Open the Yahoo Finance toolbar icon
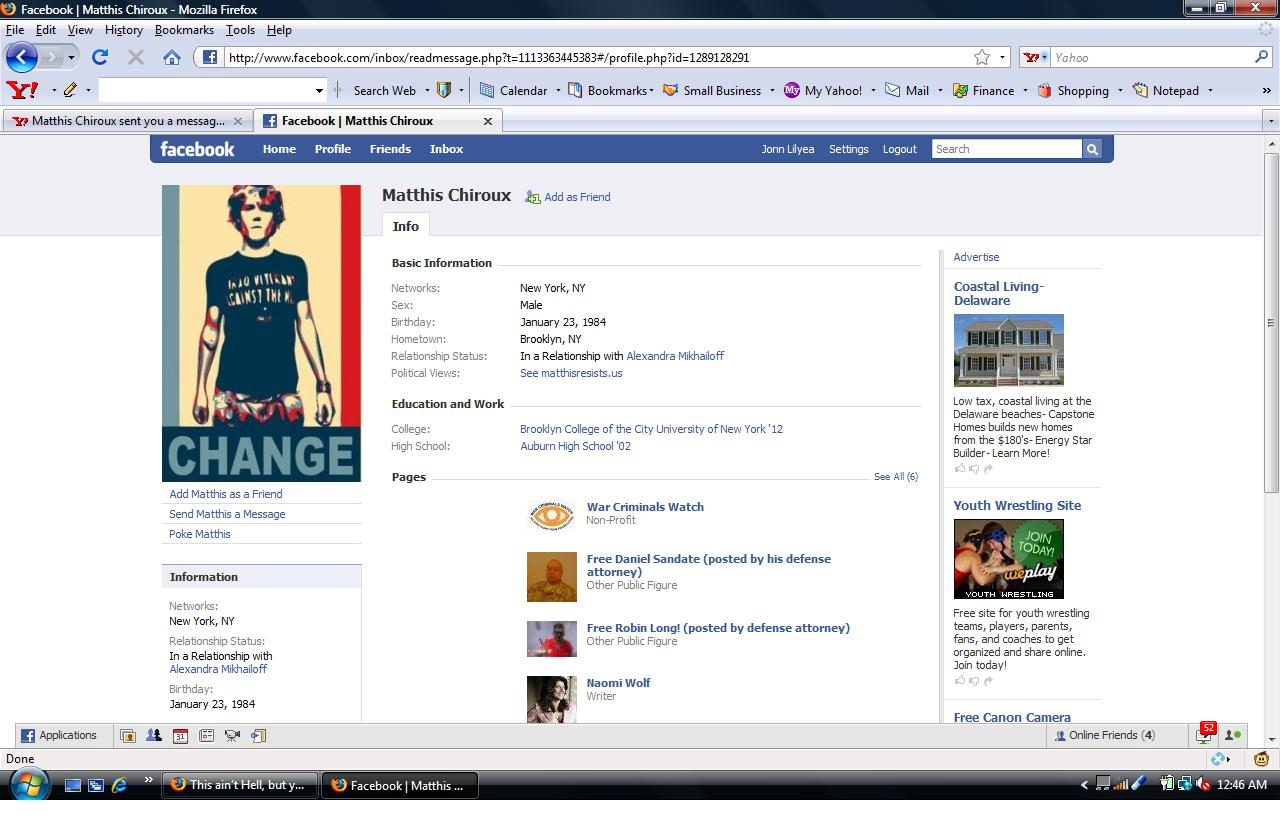The width and height of the screenshot is (1280, 830). tap(961, 90)
